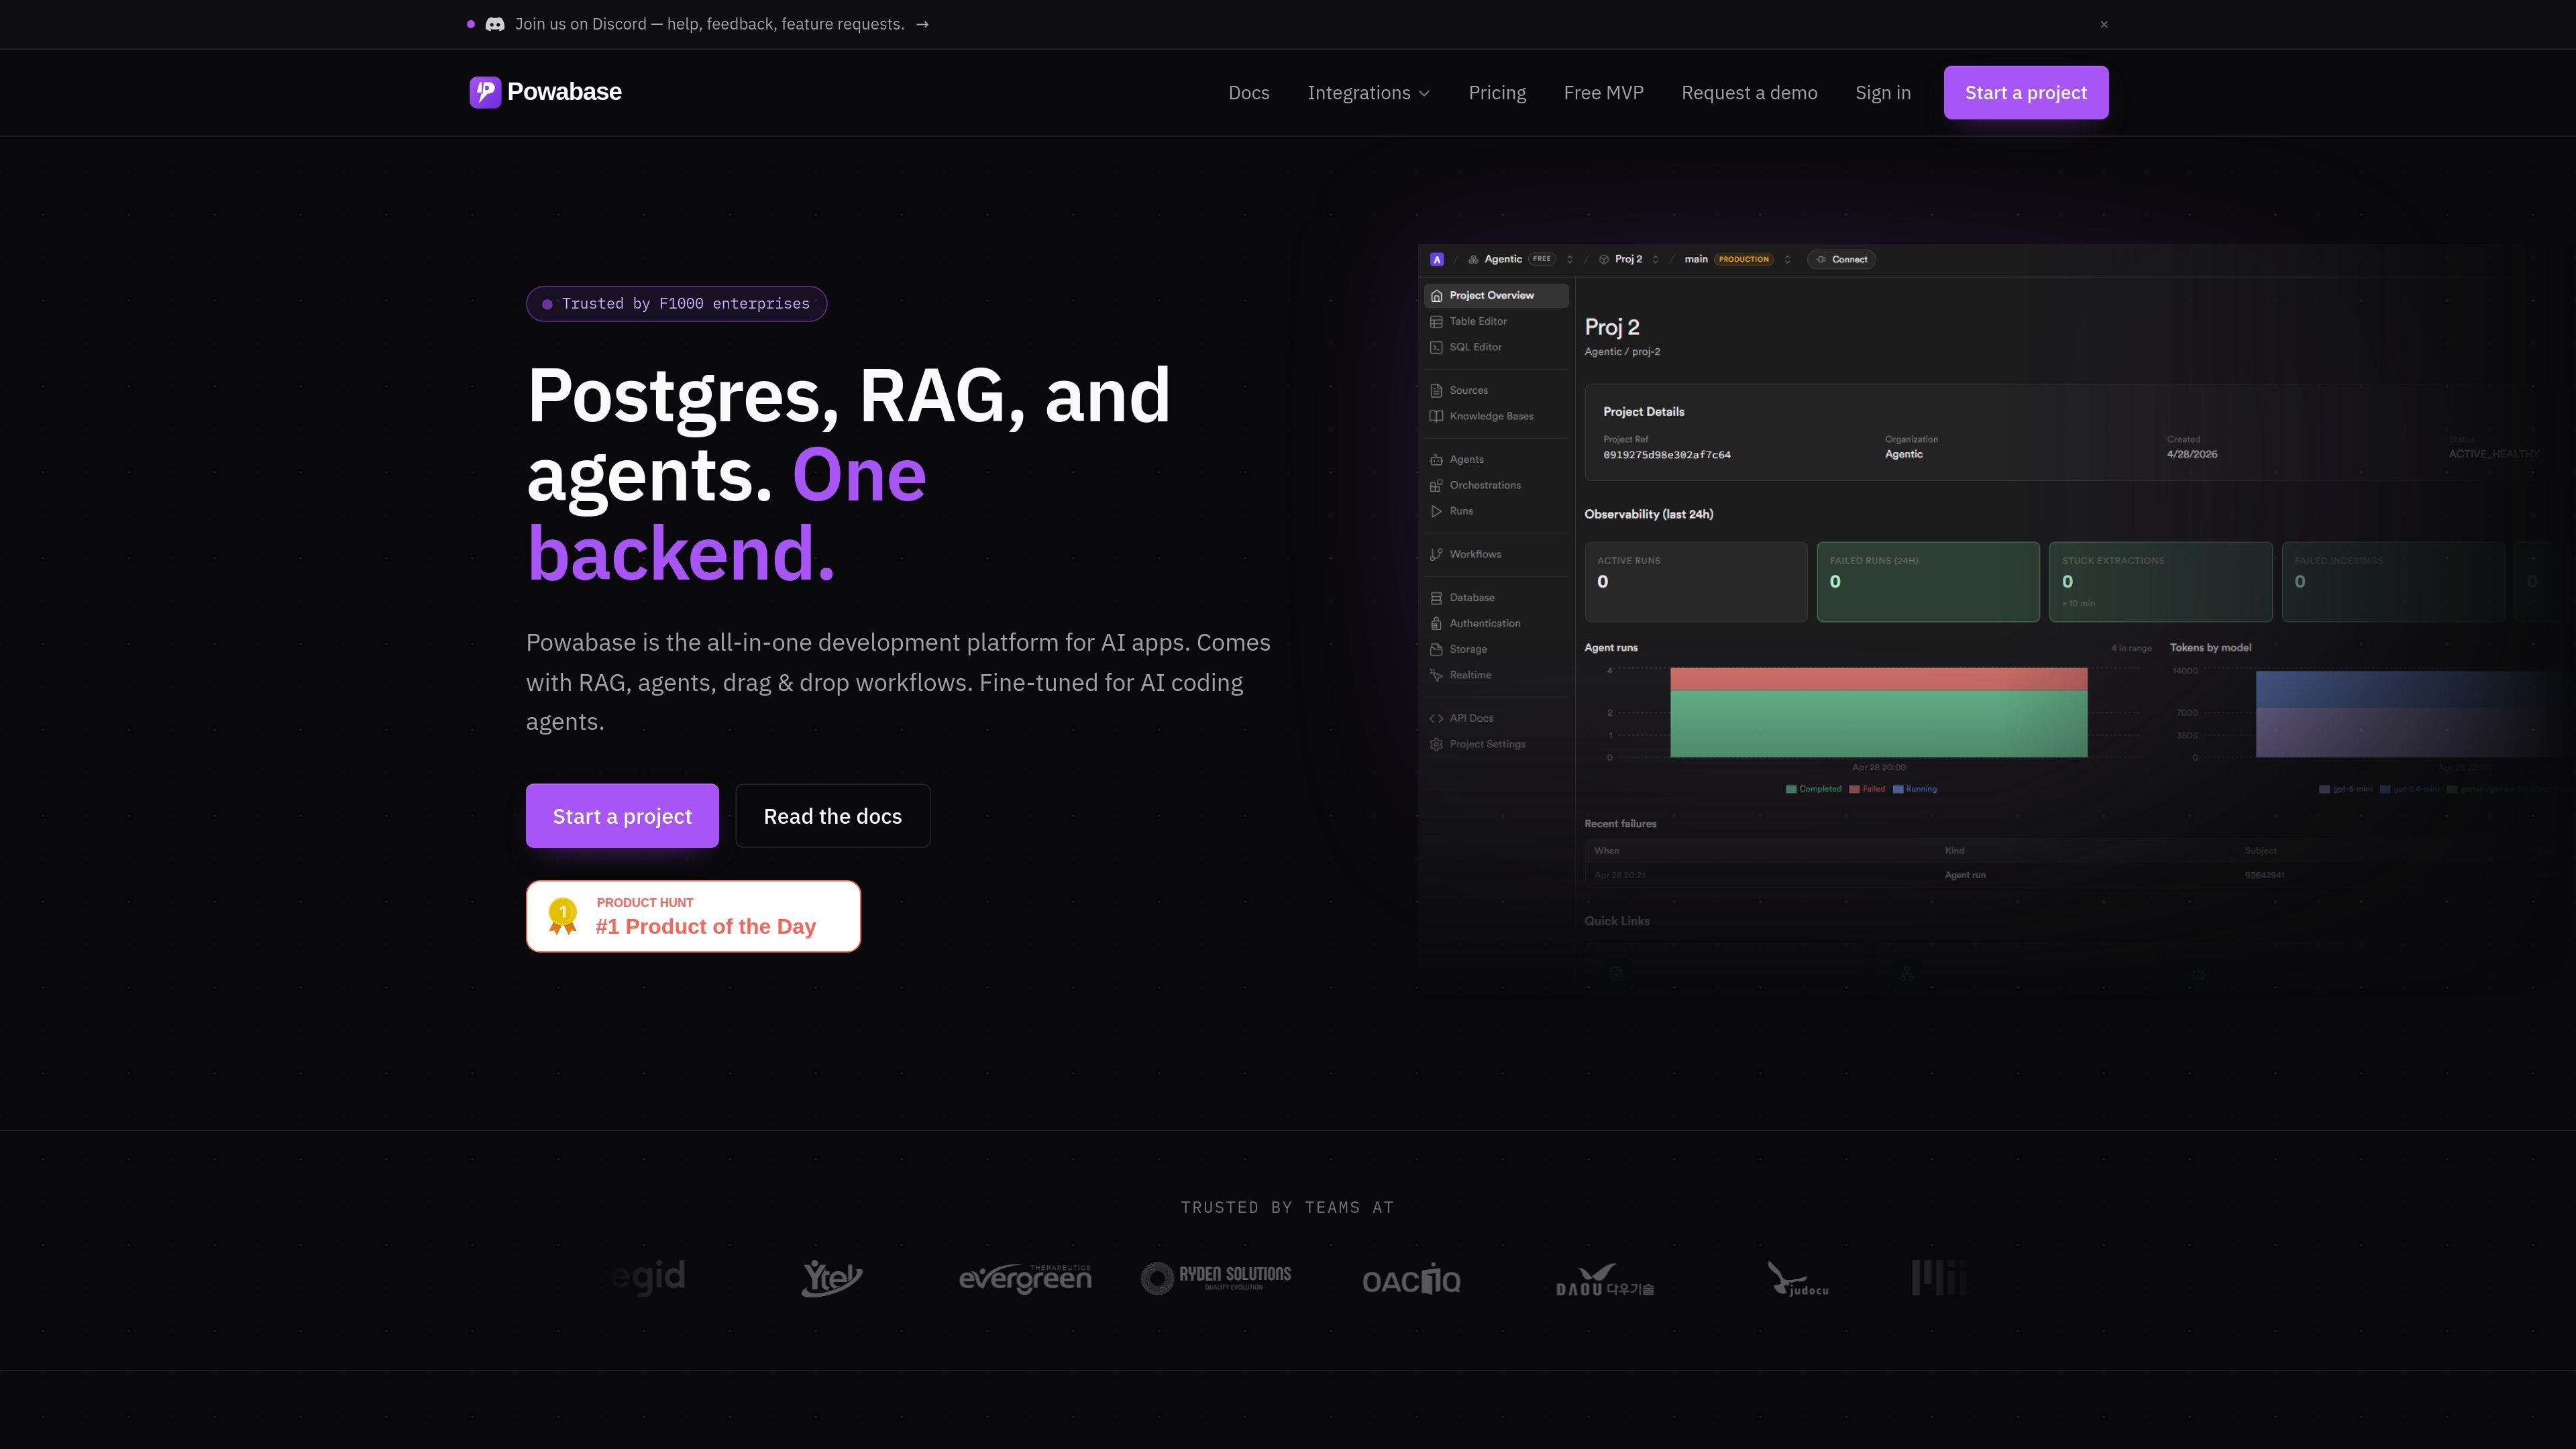Open the Free MVP nav item
The image size is (2576, 1449).
[x=1604, y=93]
